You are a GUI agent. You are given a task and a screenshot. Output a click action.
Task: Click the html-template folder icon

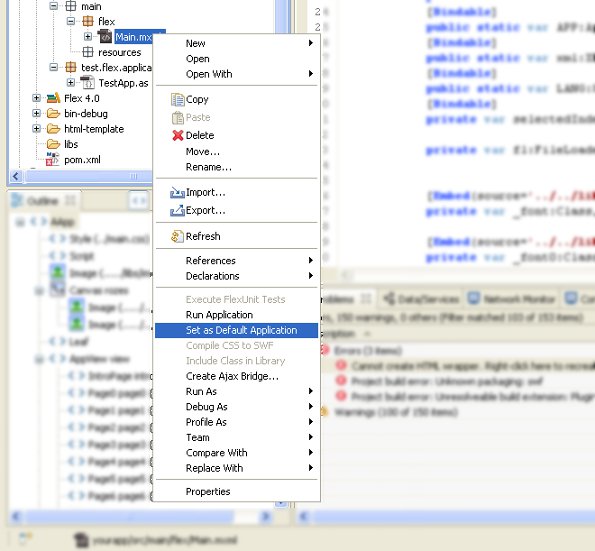tap(54, 129)
